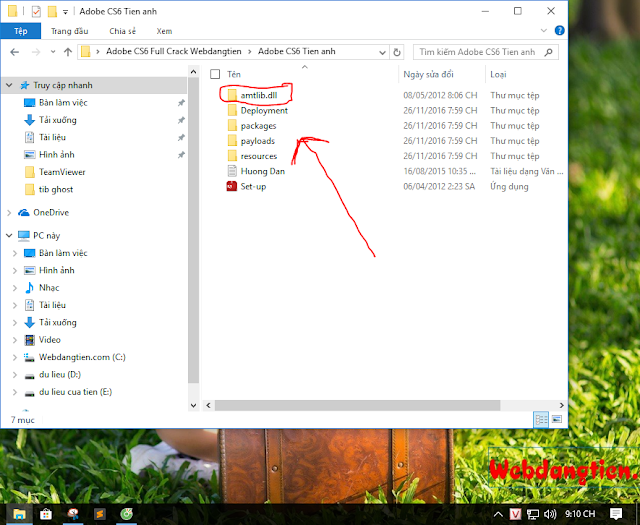Open the Tệp menu tab
The height and width of the screenshot is (525, 640).
tap(20, 31)
